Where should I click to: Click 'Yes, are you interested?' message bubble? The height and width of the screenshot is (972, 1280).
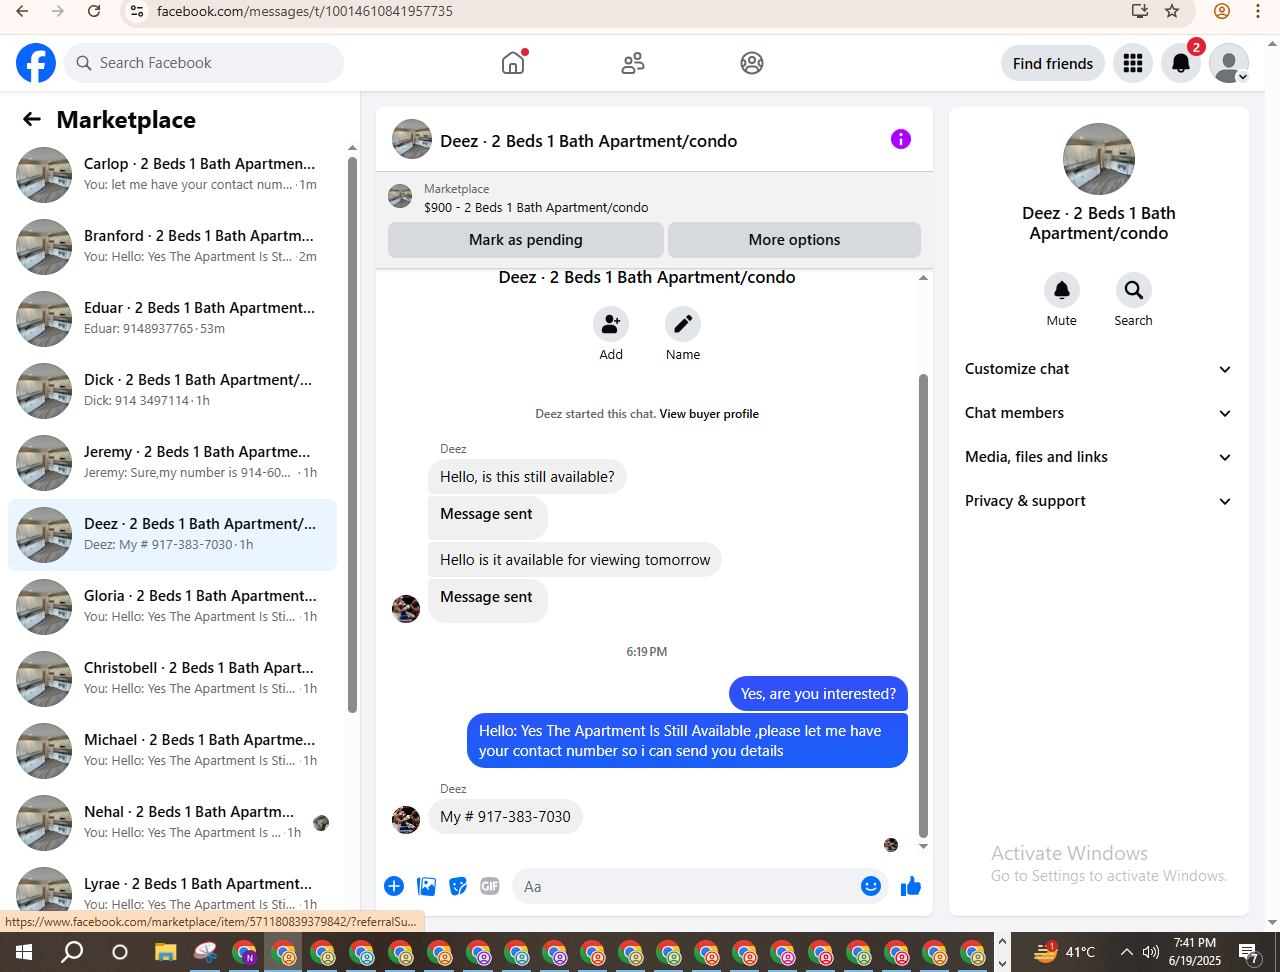tap(818, 694)
